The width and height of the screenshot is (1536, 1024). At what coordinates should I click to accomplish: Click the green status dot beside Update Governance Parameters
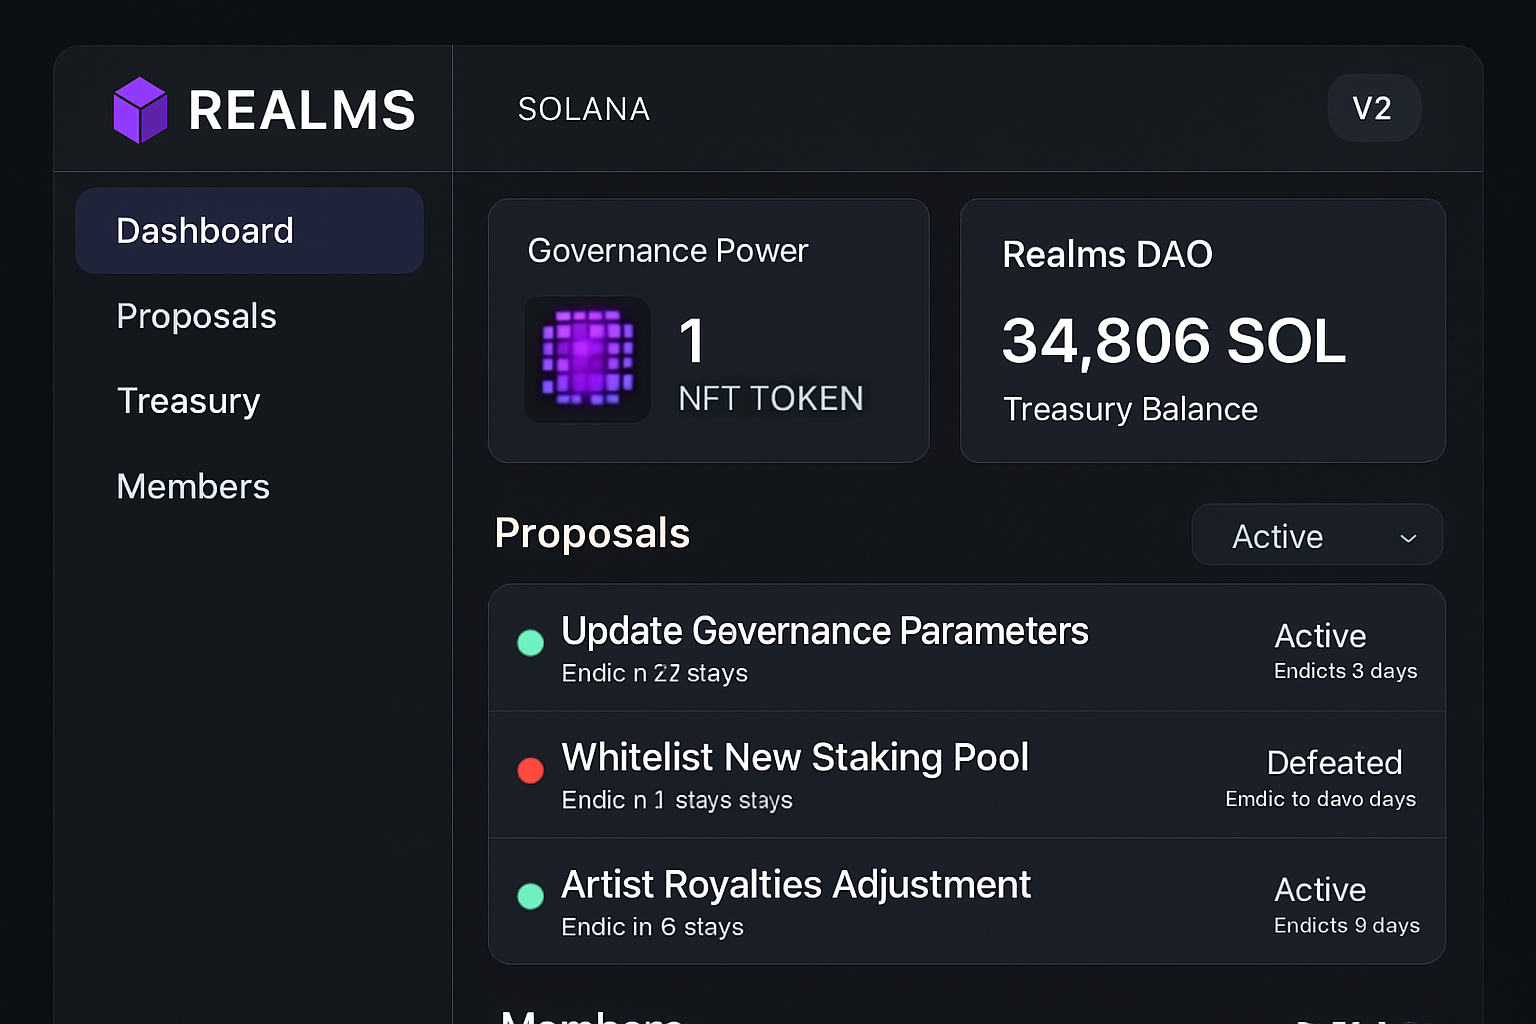coord(530,643)
